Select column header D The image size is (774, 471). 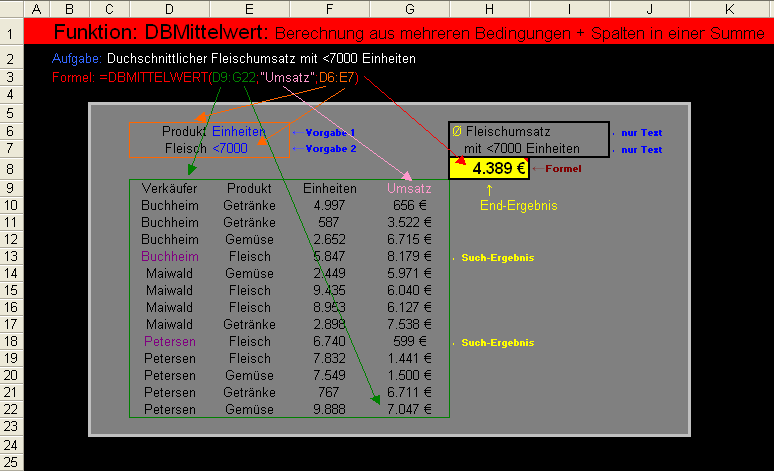coord(169,9)
